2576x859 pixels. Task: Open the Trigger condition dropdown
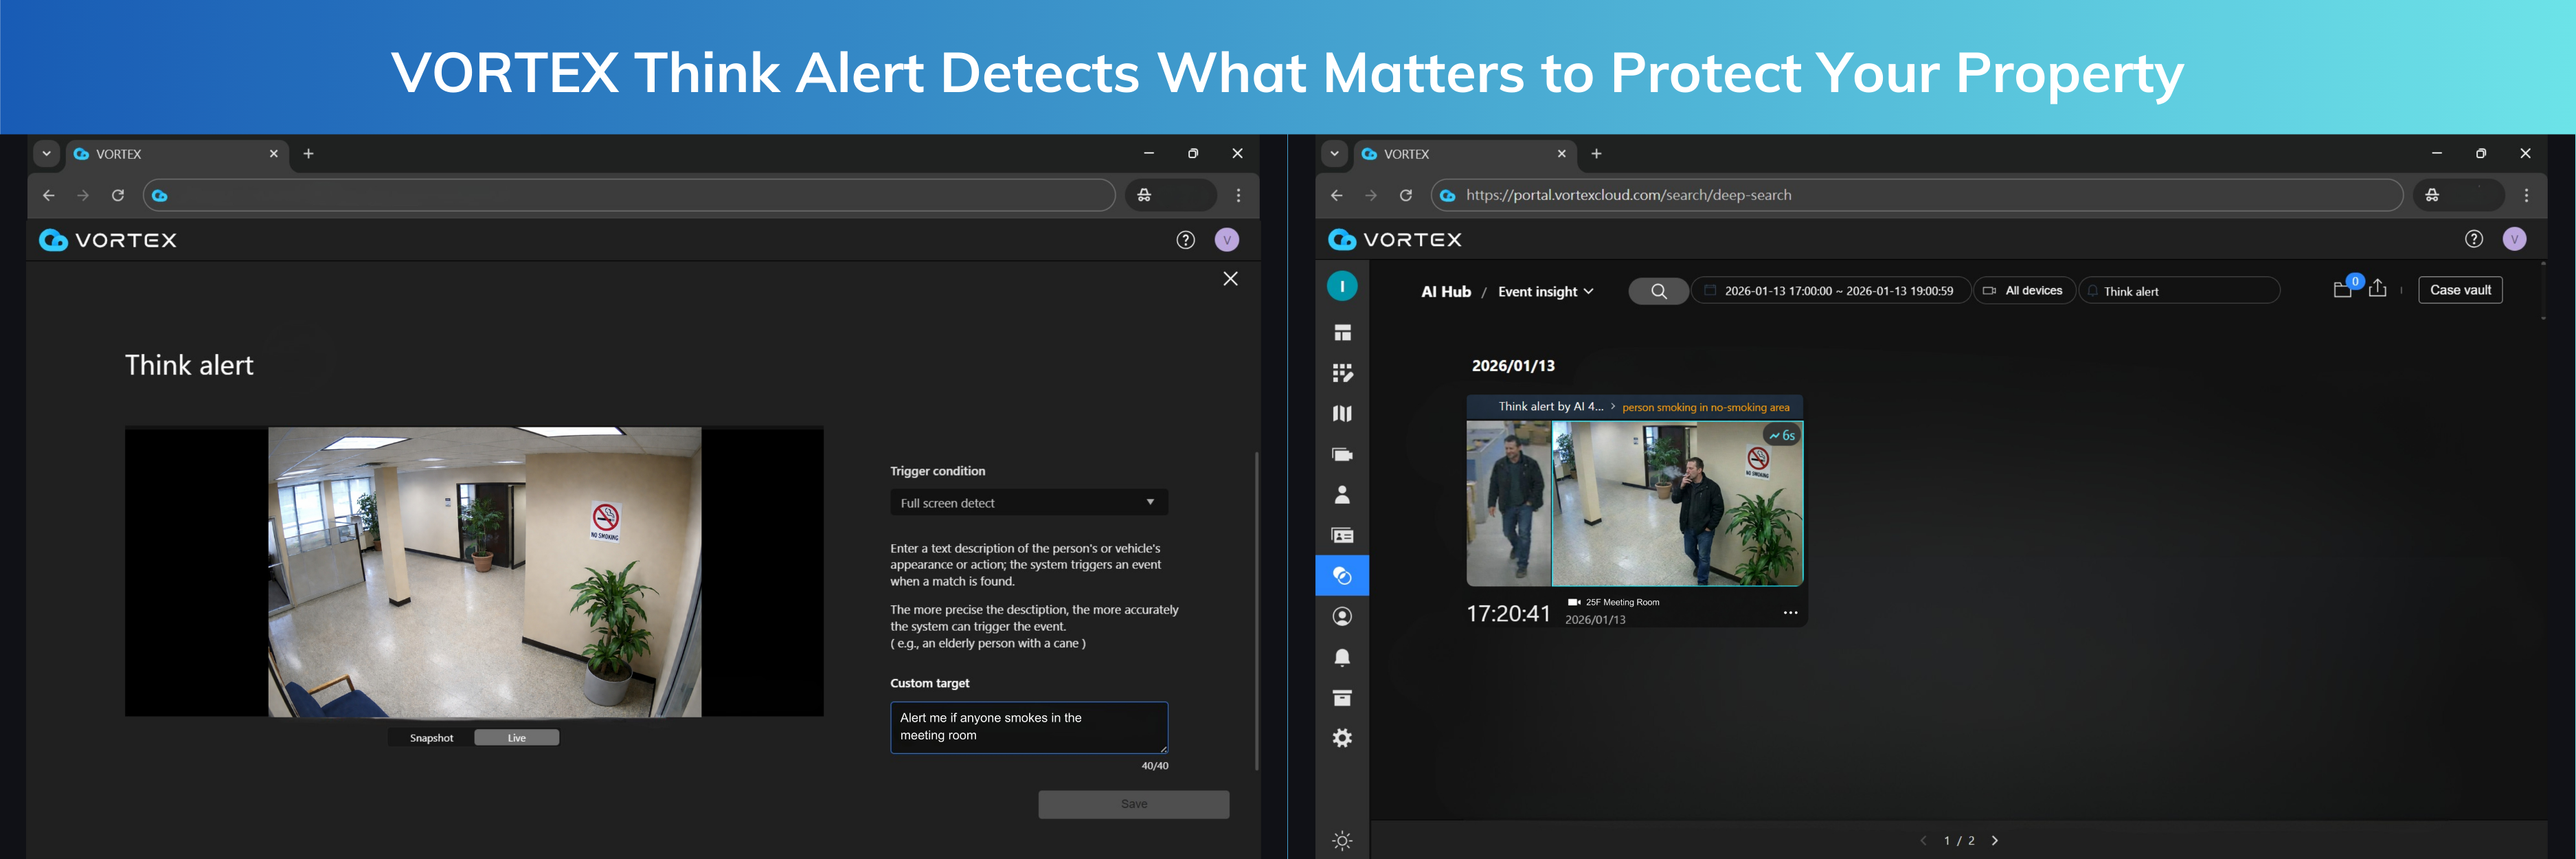click(1028, 502)
